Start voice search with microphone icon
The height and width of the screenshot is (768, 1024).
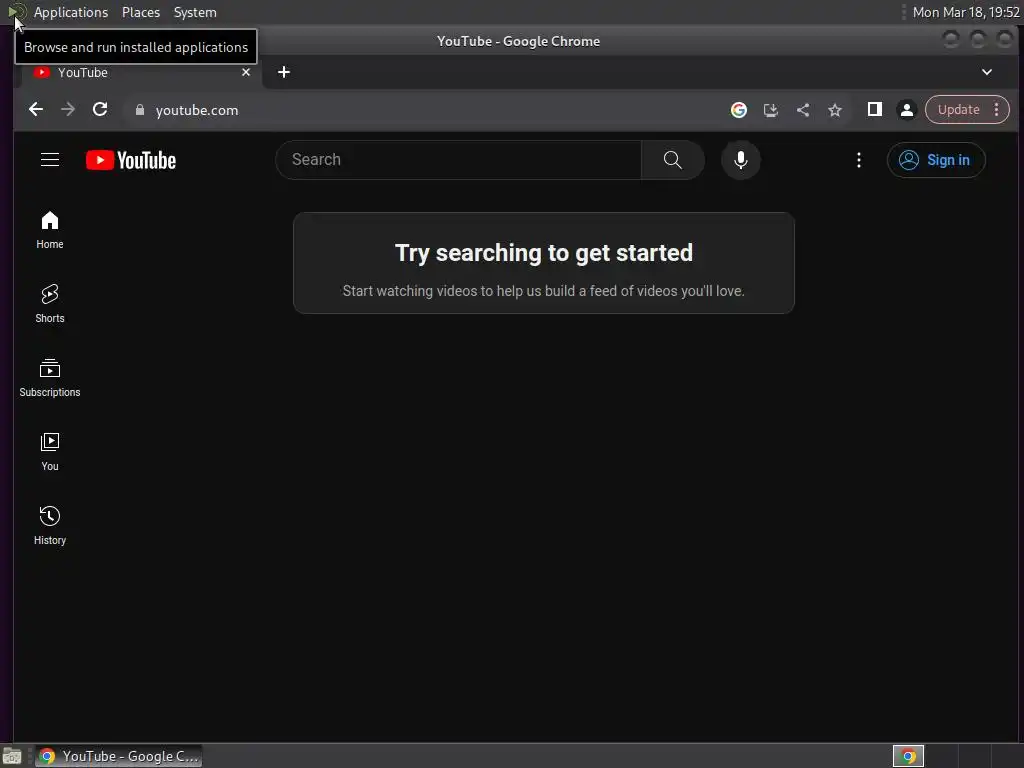[741, 160]
